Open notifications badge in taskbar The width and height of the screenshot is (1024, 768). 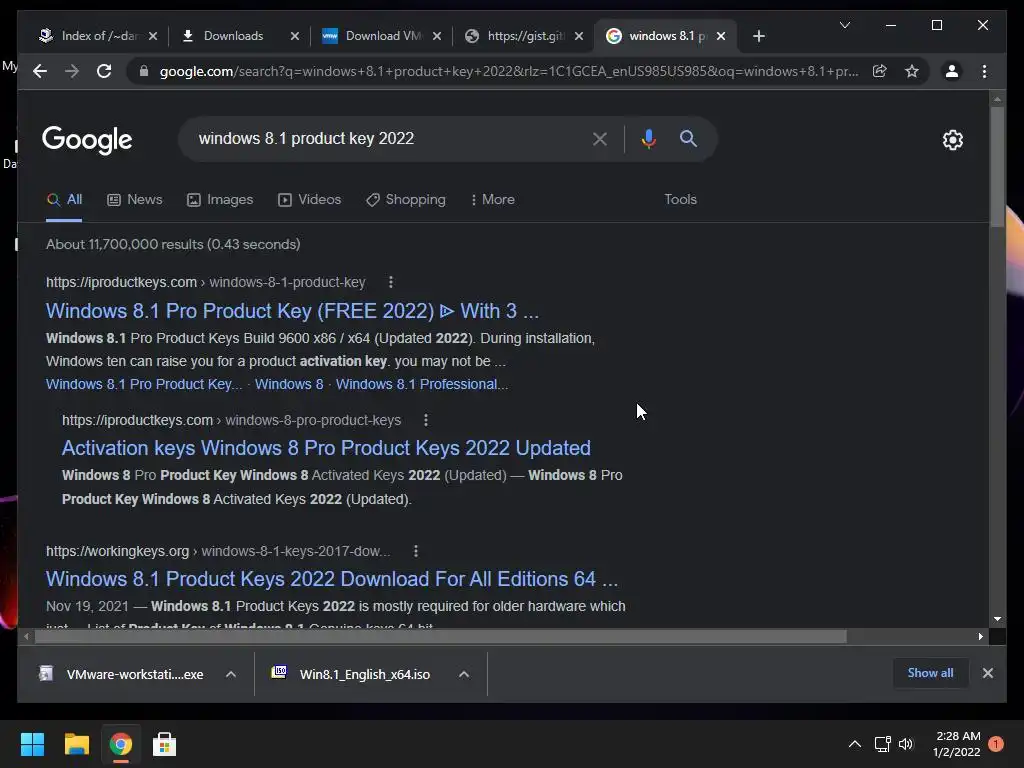(x=996, y=744)
